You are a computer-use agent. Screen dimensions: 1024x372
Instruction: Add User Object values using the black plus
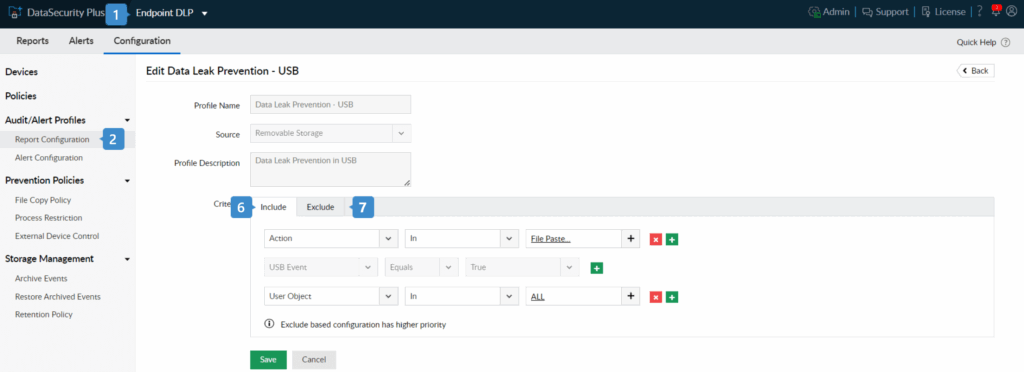pyautogui.click(x=631, y=296)
